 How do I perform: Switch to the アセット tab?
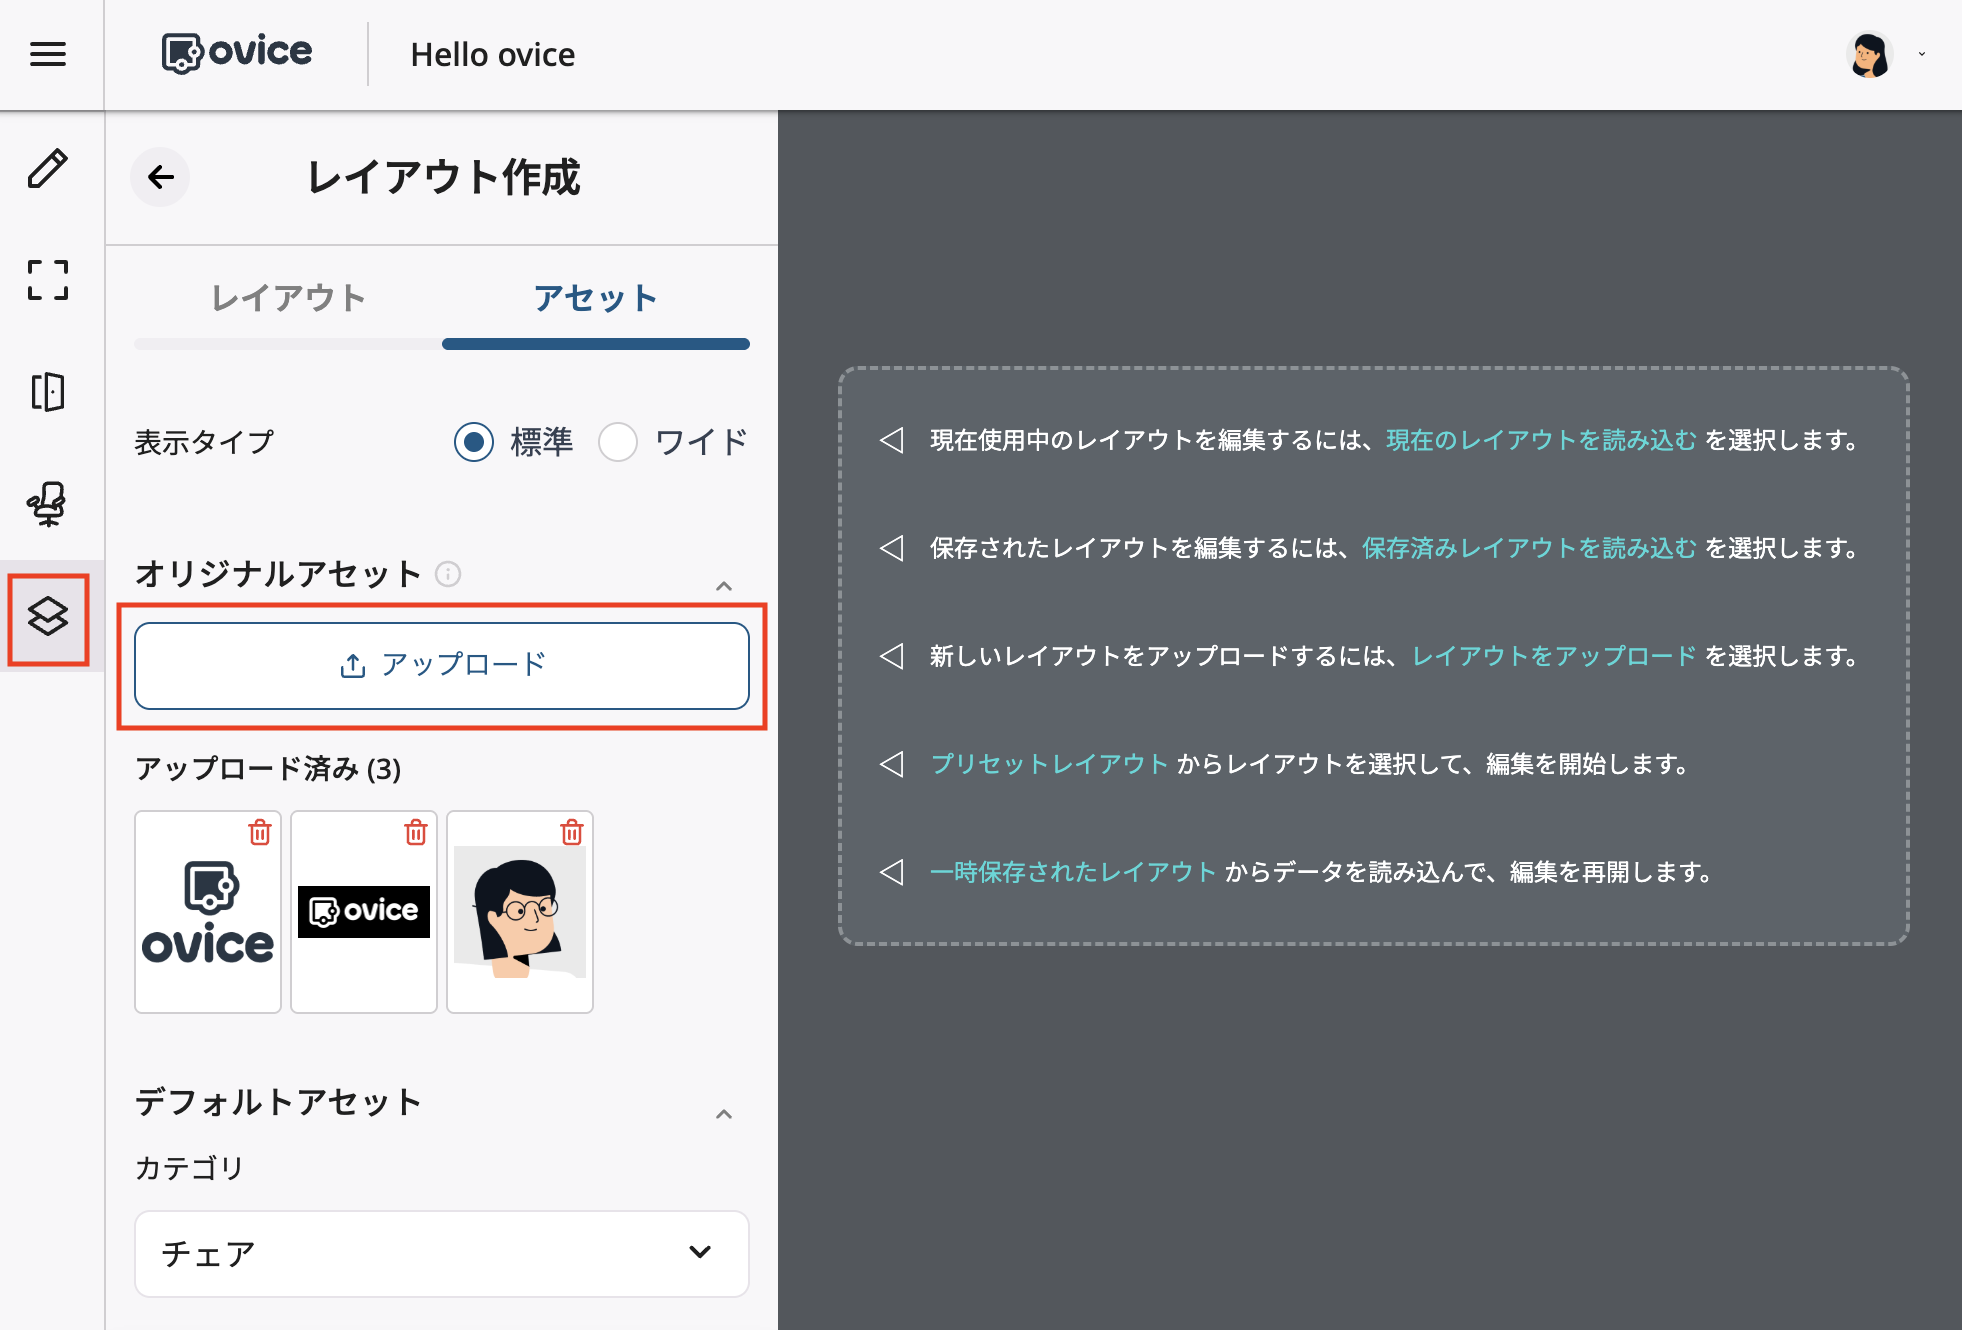[x=596, y=298]
